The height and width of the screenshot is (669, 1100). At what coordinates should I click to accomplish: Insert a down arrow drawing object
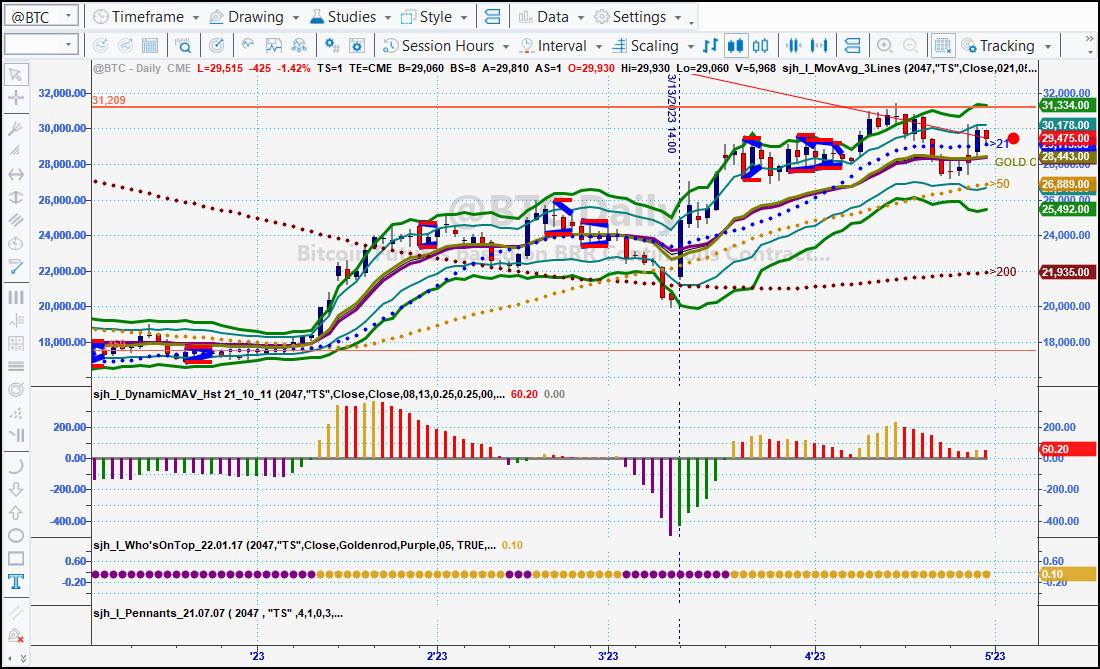15,489
